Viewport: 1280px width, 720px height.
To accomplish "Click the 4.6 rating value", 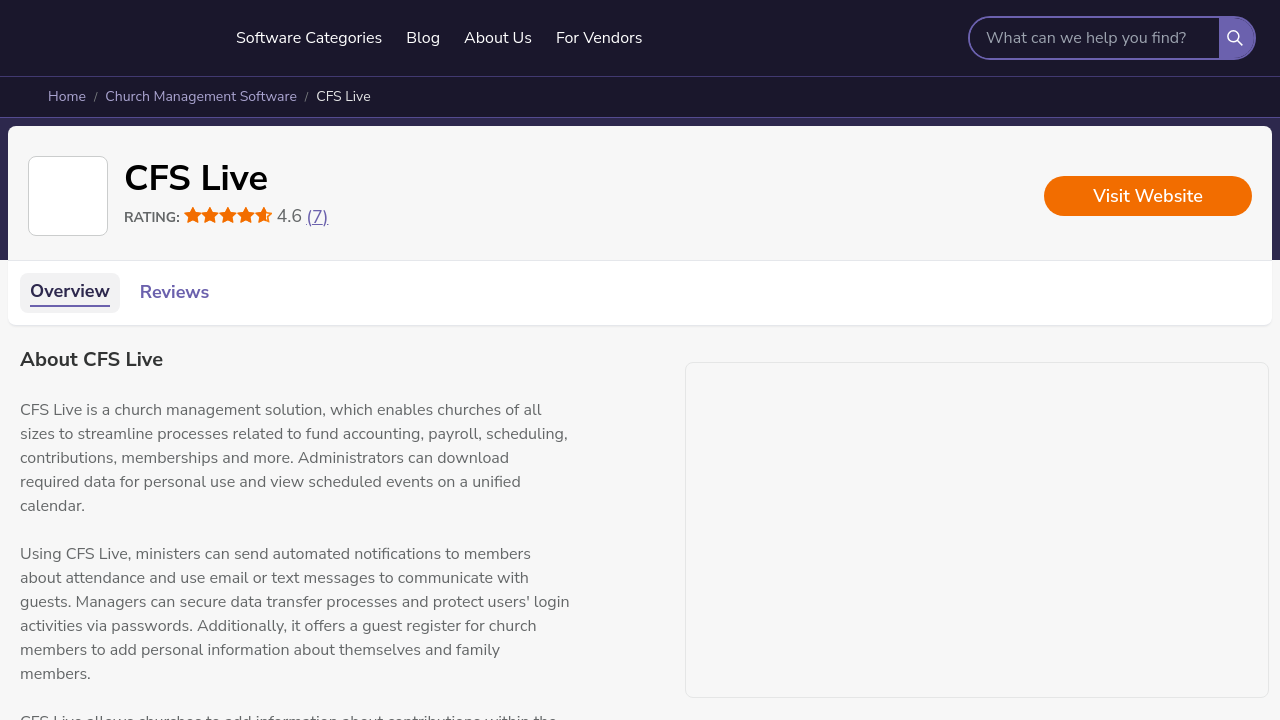I will click(x=289, y=216).
